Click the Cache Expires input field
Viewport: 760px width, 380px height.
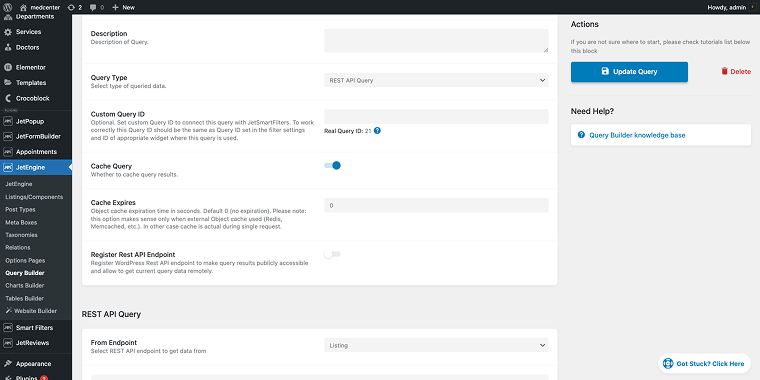436,205
